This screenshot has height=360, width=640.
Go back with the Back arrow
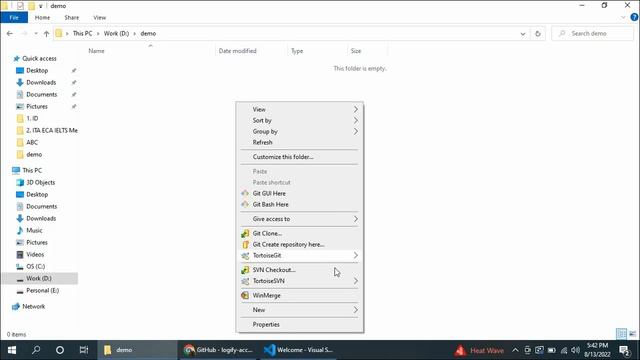pos(10,33)
